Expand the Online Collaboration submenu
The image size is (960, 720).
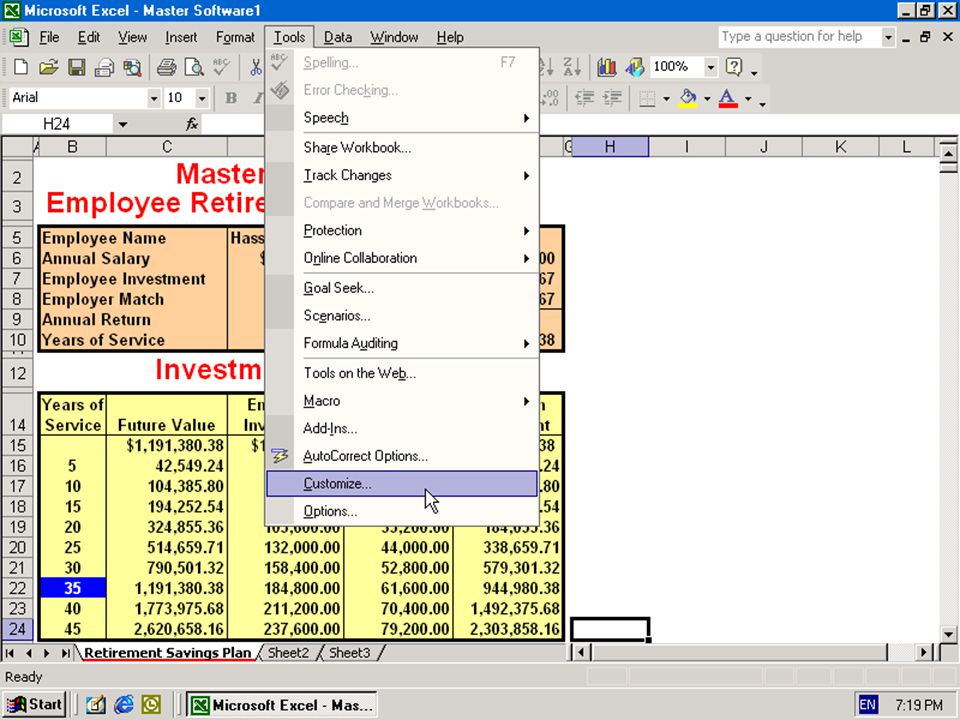(x=402, y=258)
